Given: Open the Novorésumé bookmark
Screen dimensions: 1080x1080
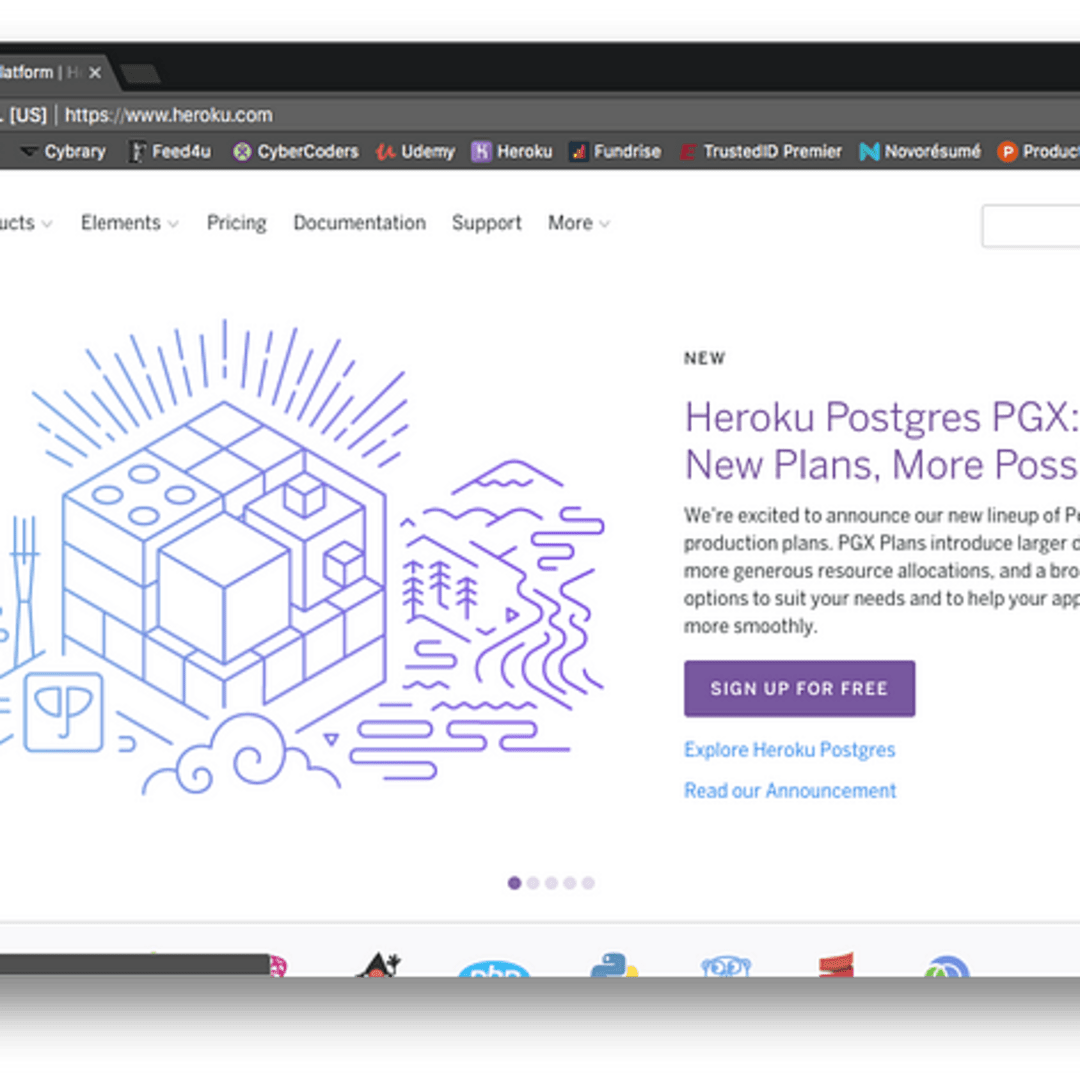Looking at the screenshot, I should (x=920, y=152).
